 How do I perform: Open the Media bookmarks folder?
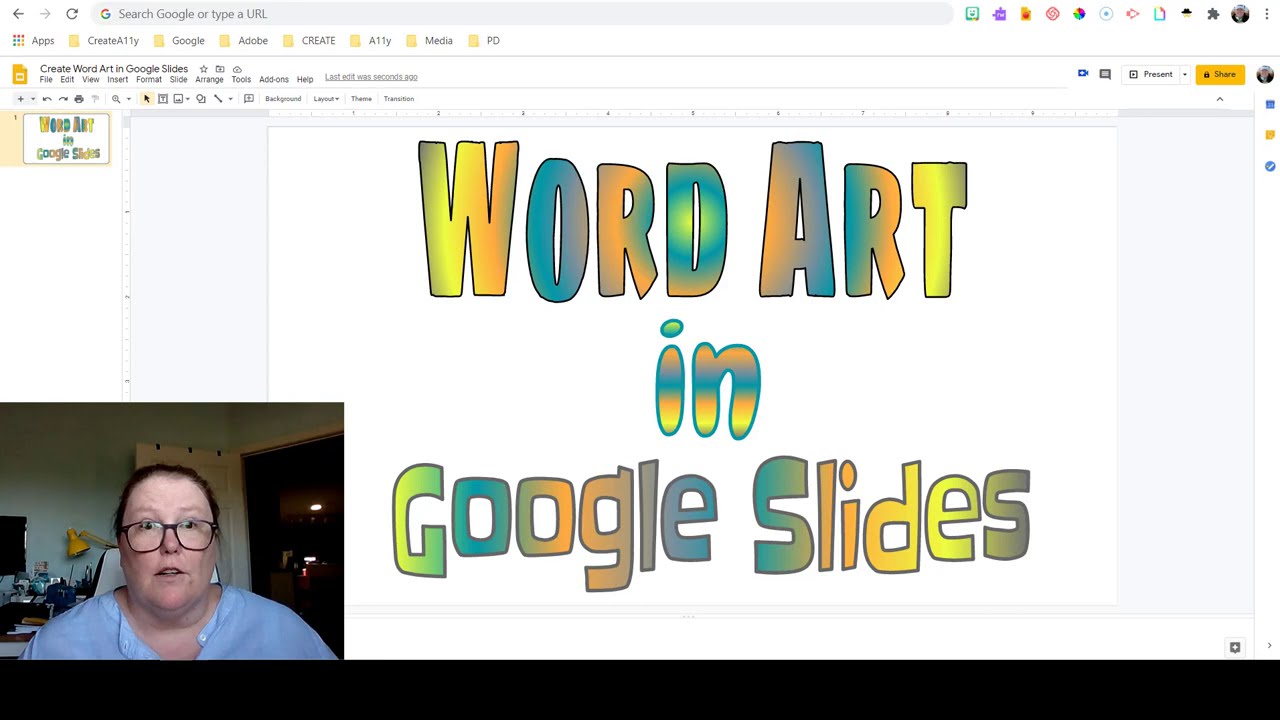click(430, 41)
